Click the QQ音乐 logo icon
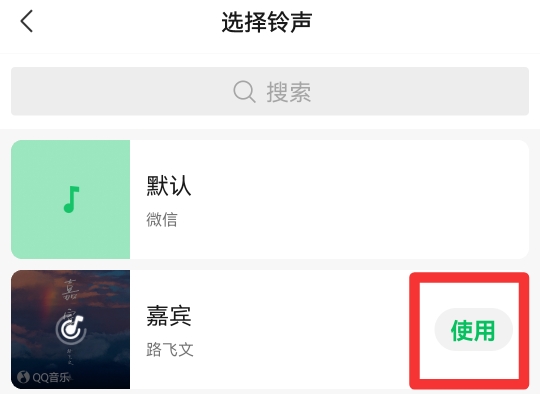Viewport: 540px width, 394px height. click(x=23, y=377)
